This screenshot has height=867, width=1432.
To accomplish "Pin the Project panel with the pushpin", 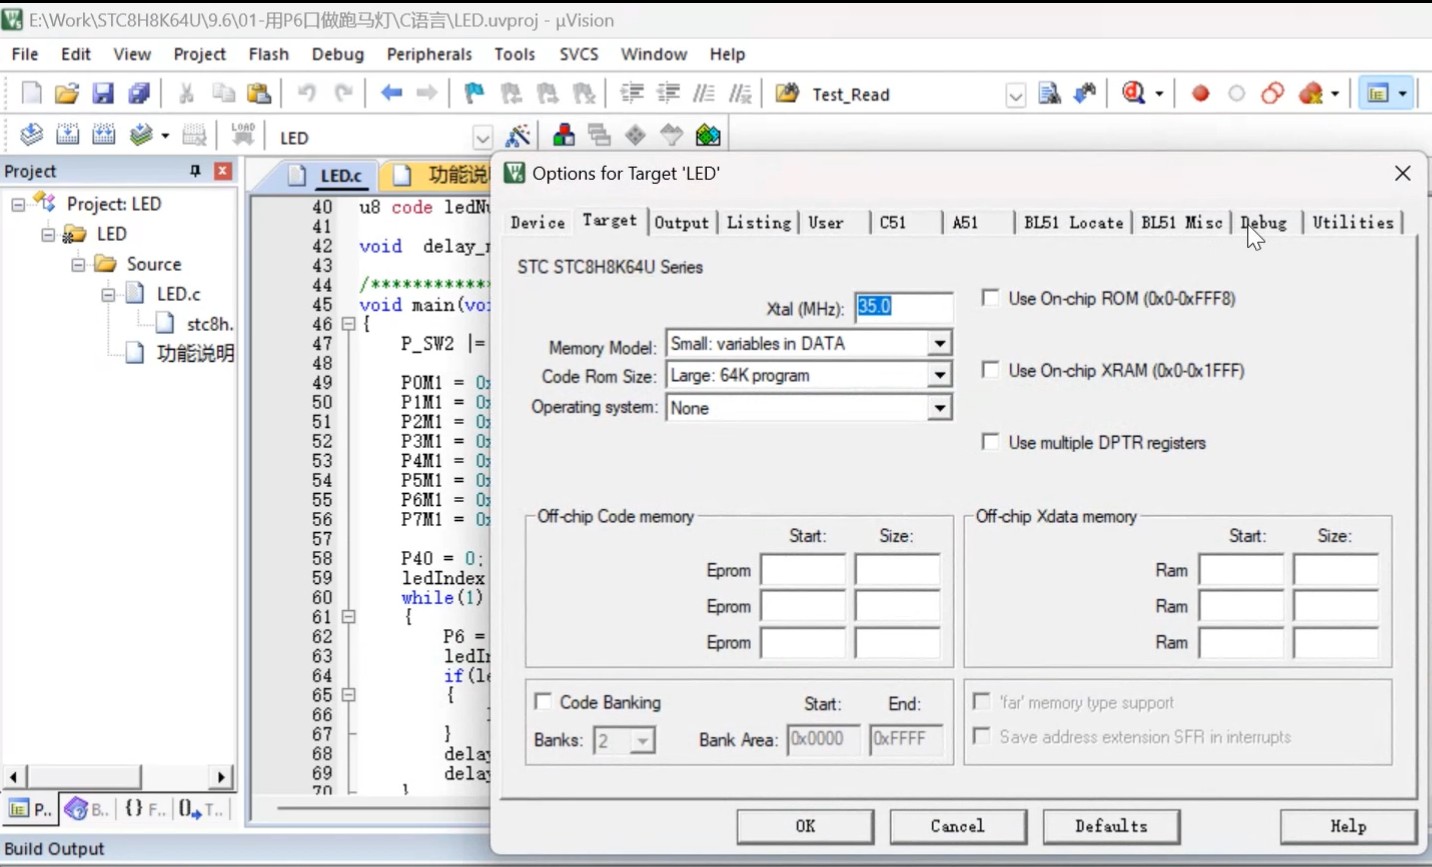I will point(195,171).
